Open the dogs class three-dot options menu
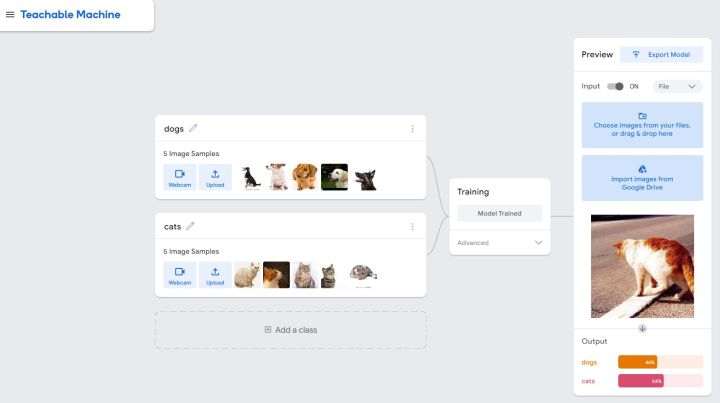The width and height of the screenshot is (720, 403). (x=412, y=129)
